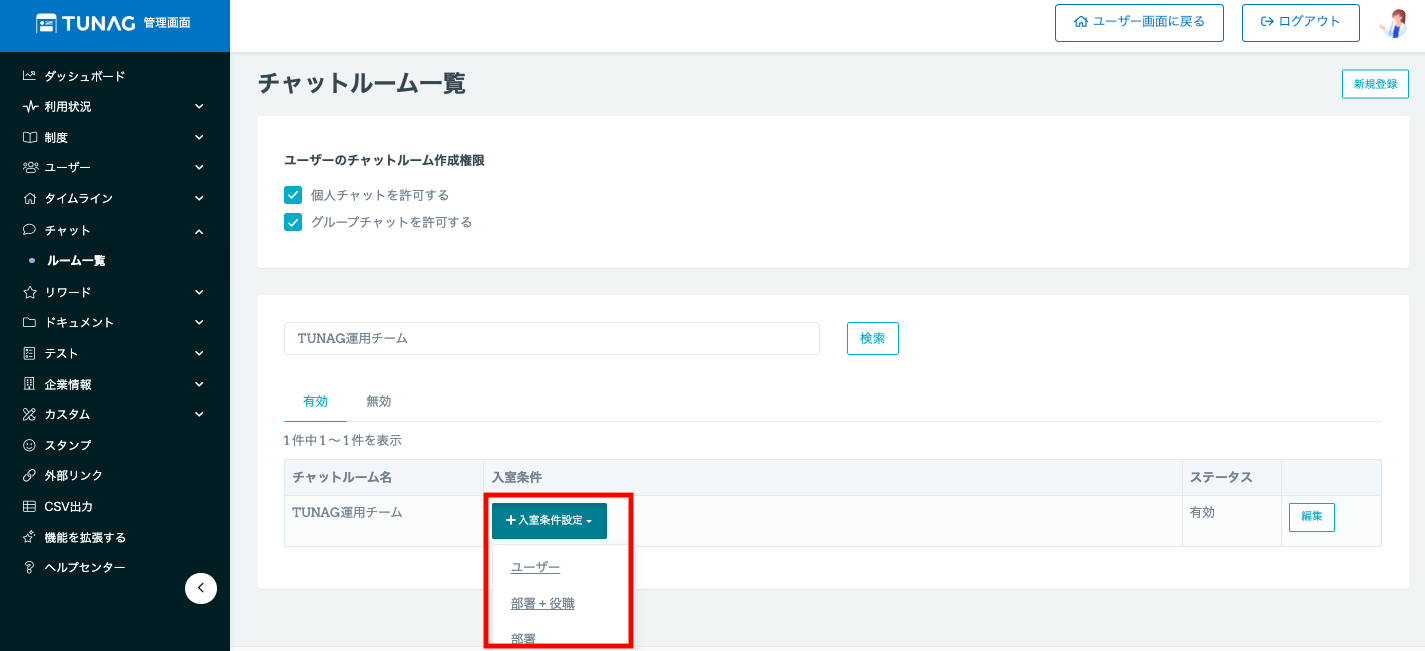Toggle グループチャットを許可する checkbox
Image resolution: width=1425 pixels, height=651 pixels.
[x=293, y=222]
